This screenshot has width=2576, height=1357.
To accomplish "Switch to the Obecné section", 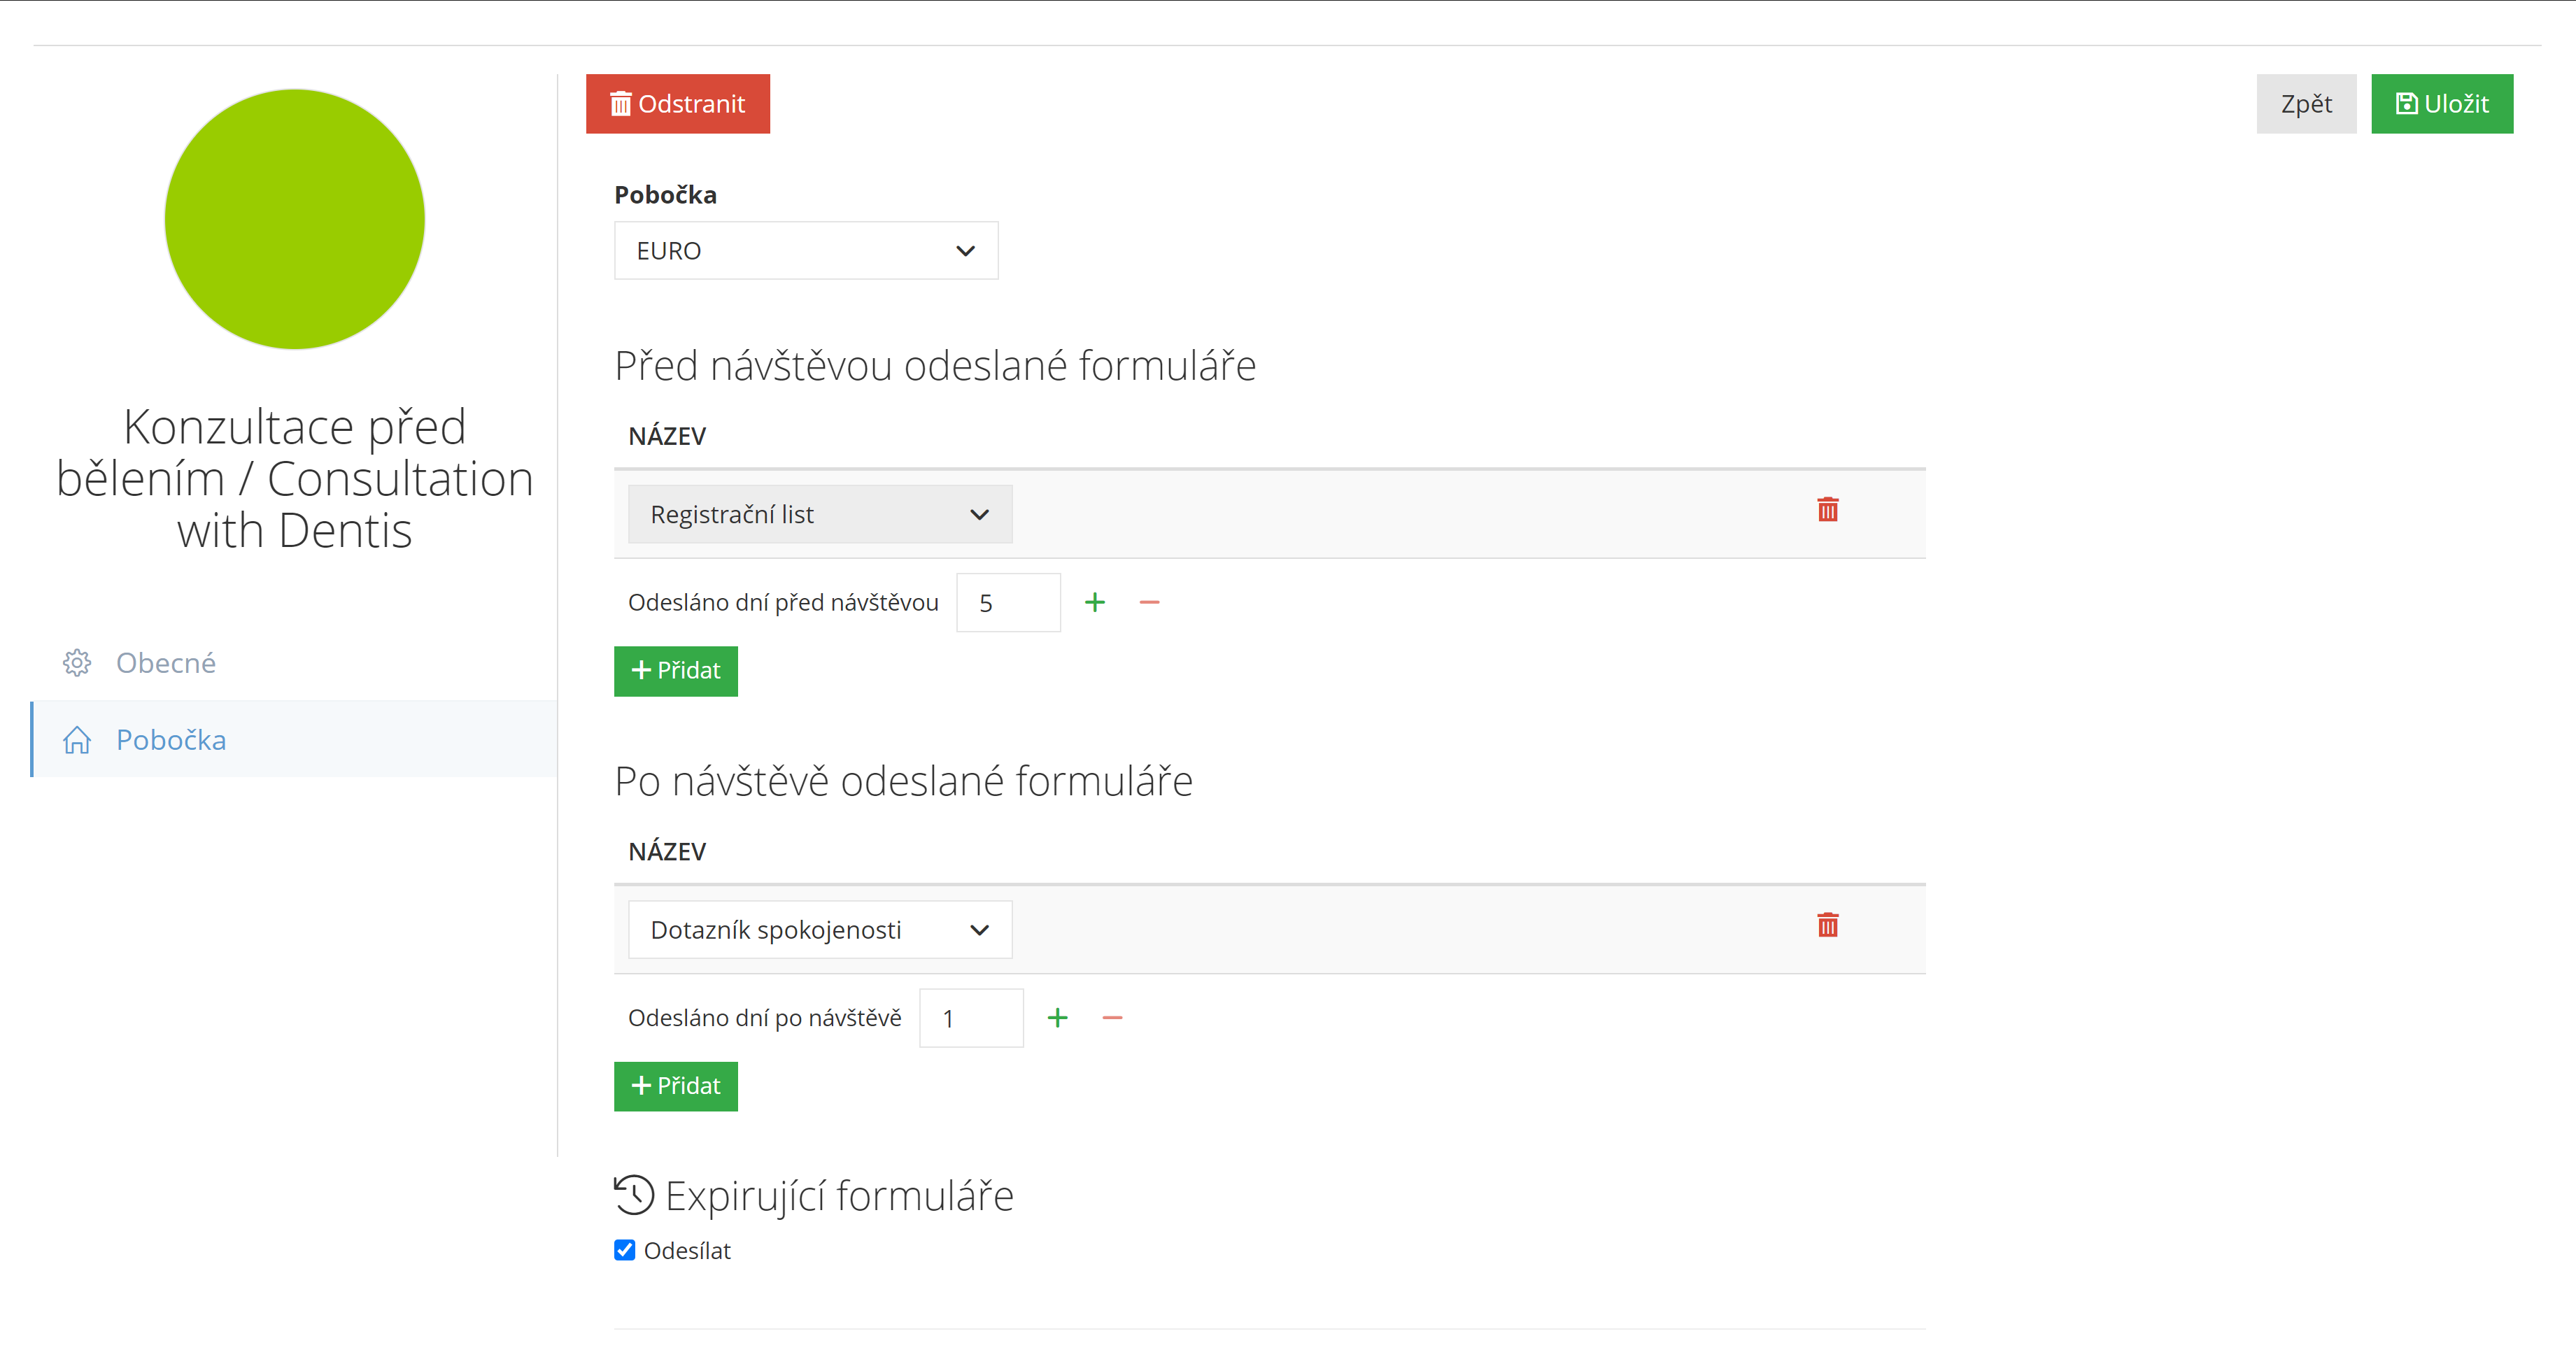I will point(166,662).
